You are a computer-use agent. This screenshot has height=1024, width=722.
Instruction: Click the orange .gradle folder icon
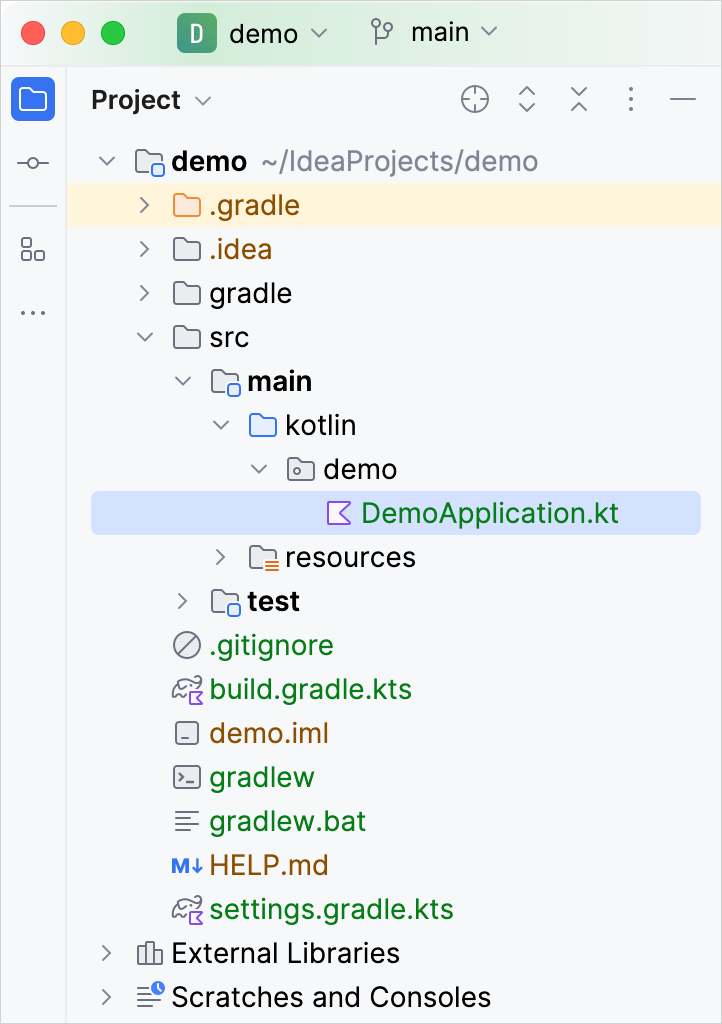187,205
